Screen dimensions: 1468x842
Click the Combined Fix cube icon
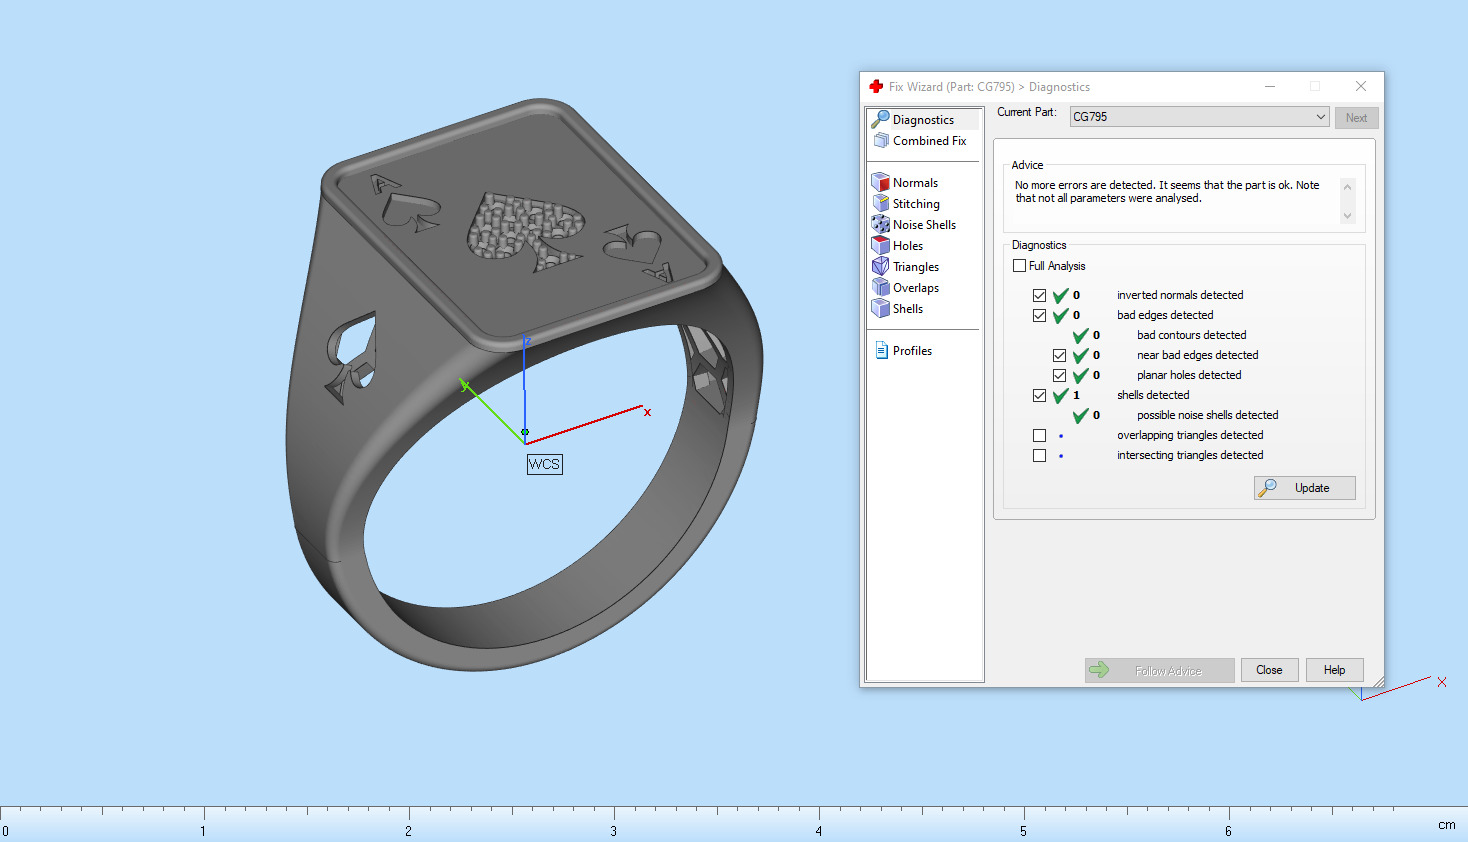pos(881,141)
